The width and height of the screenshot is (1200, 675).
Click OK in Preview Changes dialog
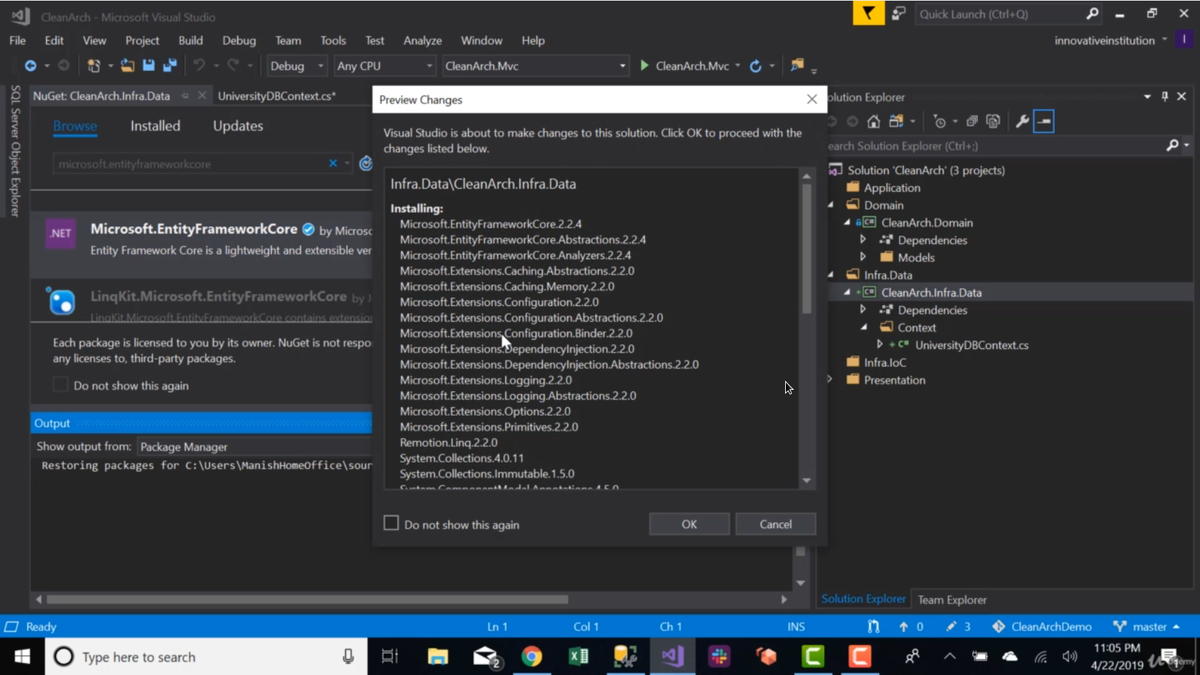pos(689,524)
